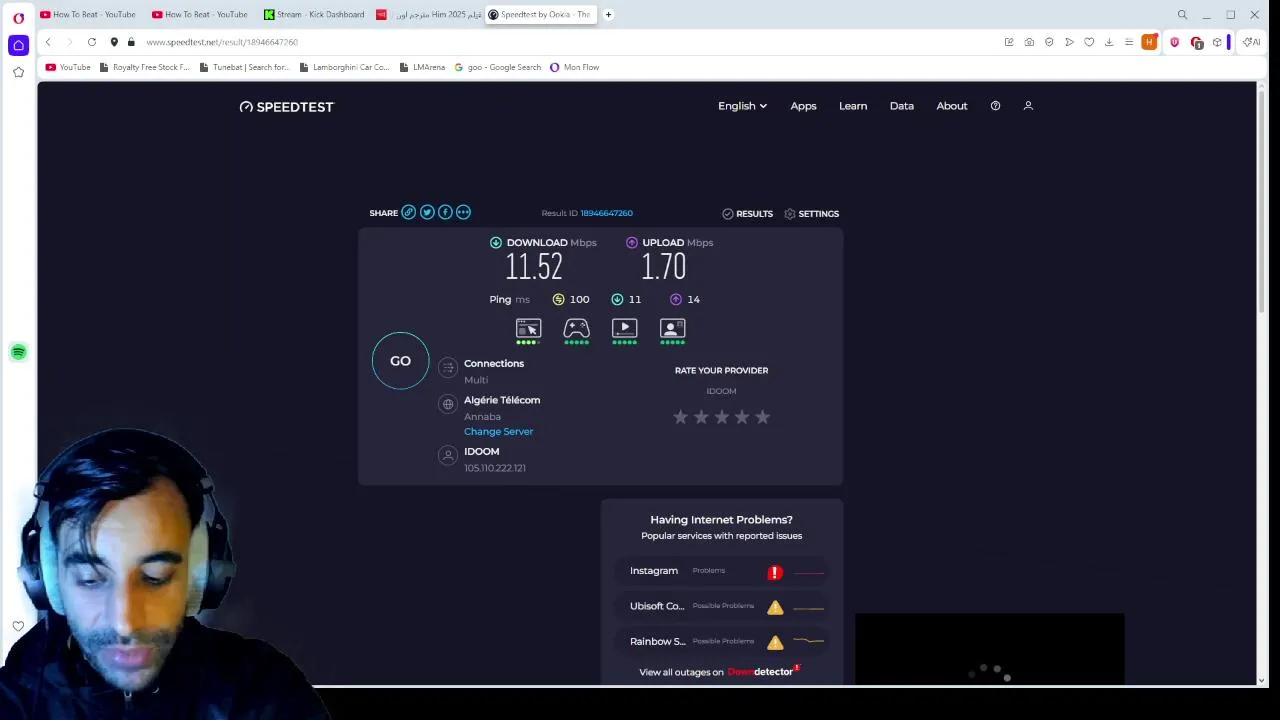Click the video streaming performance icon
This screenshot has width=1280, height=720.
(624, 329)
